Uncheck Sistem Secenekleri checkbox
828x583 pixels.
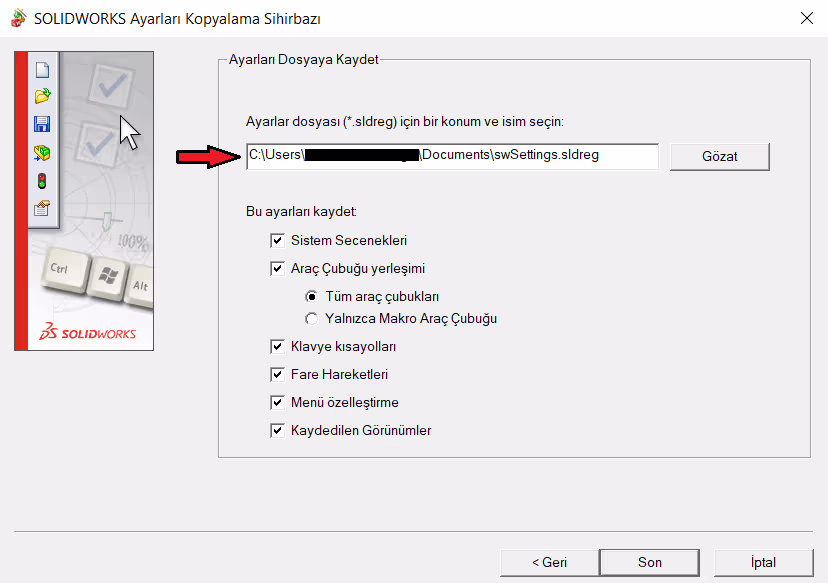click(277, 241)
